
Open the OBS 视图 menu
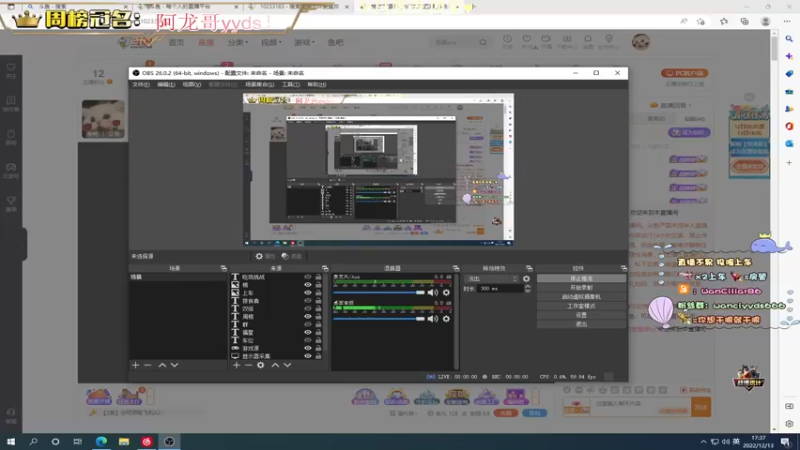tap(191, 84)
